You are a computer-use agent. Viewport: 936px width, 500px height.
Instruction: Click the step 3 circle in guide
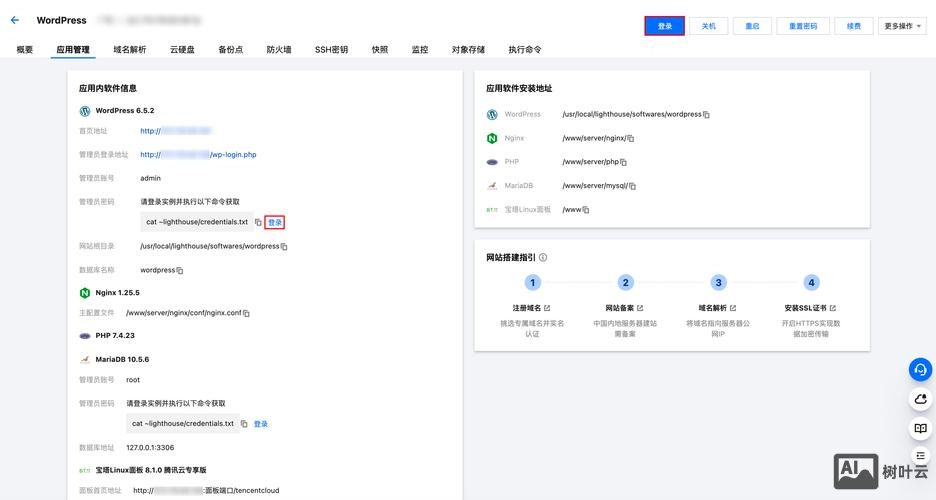(718, 283)
